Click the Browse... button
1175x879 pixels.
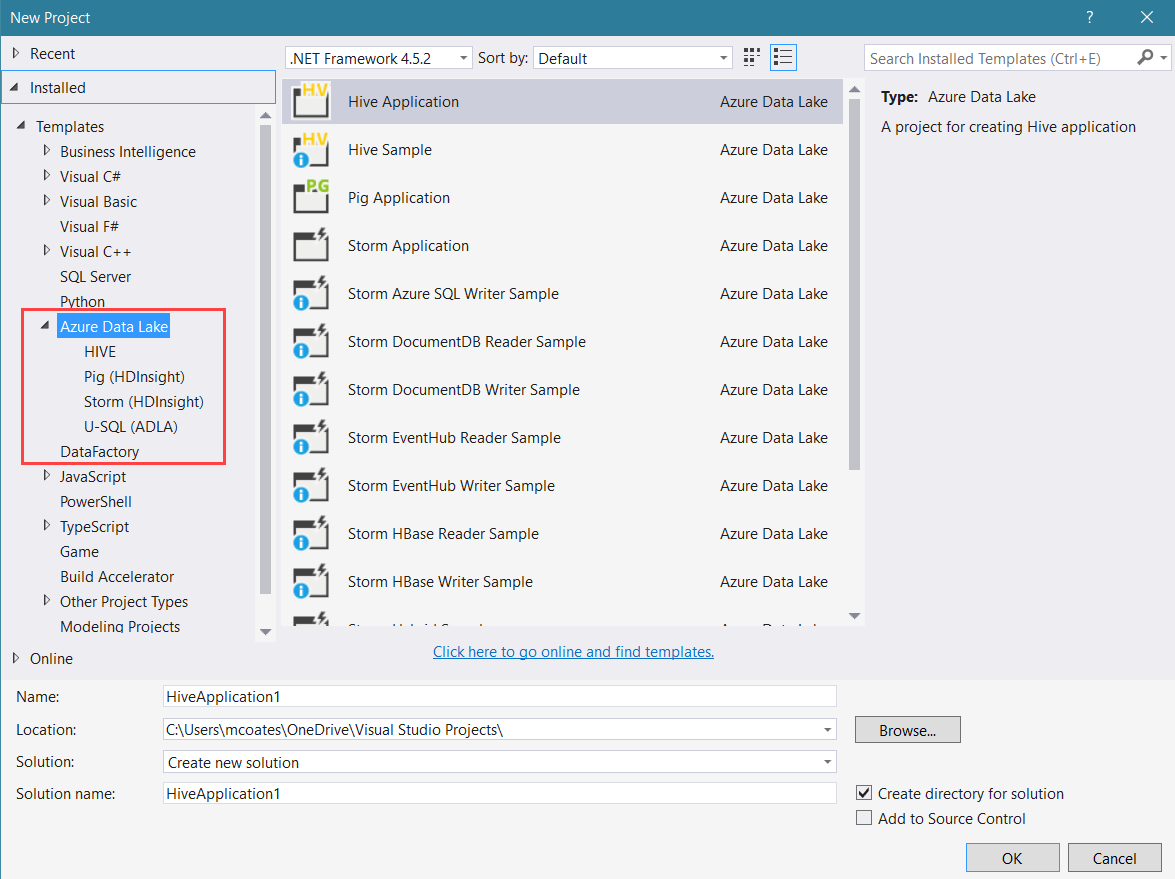point(907,730)
